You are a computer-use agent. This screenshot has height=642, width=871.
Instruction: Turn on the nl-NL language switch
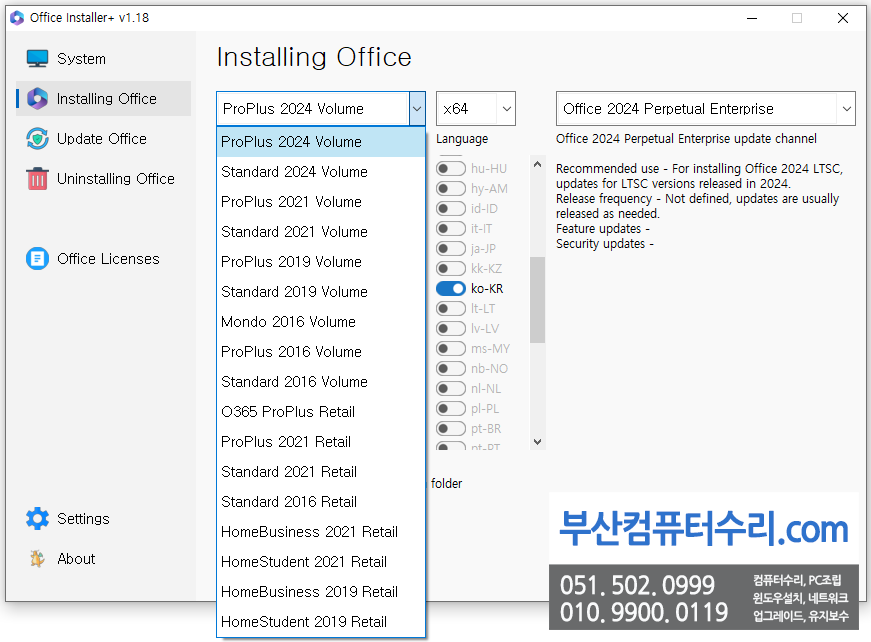pyautogui.click(x=450, y=388)
